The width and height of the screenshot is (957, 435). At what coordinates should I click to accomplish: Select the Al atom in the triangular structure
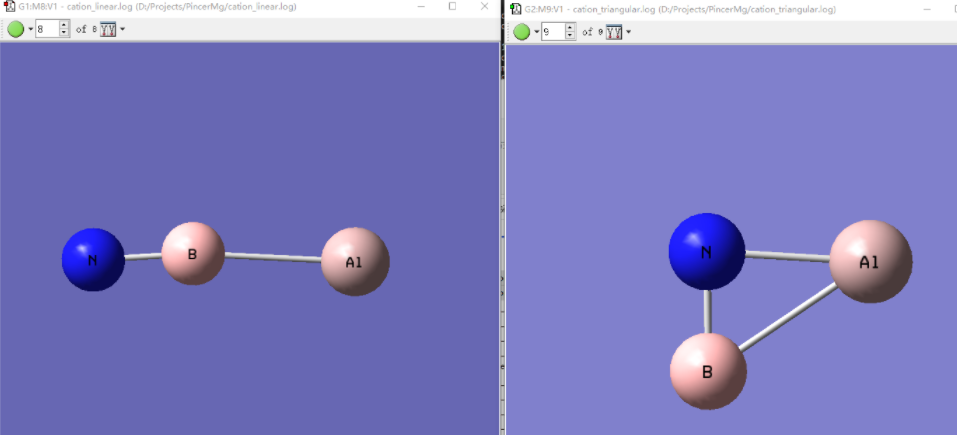point(870,261)
